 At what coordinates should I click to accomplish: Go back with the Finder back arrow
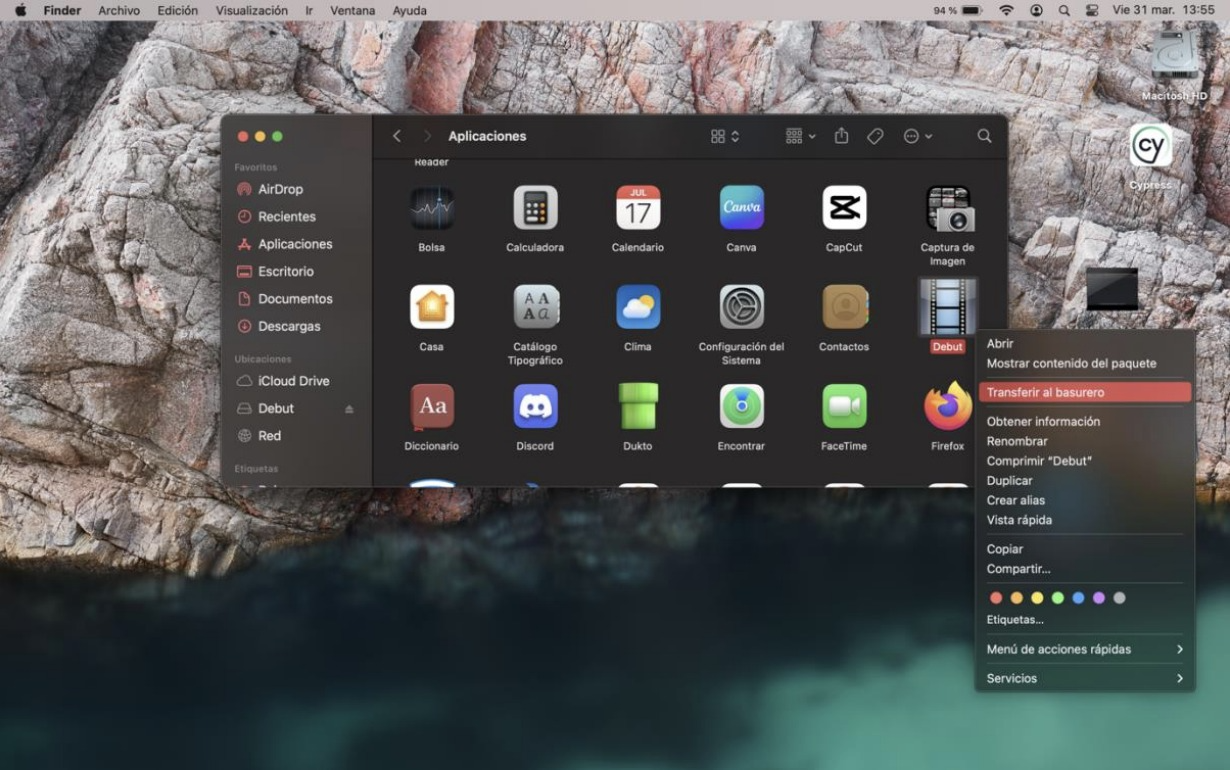tap(397, 136)
